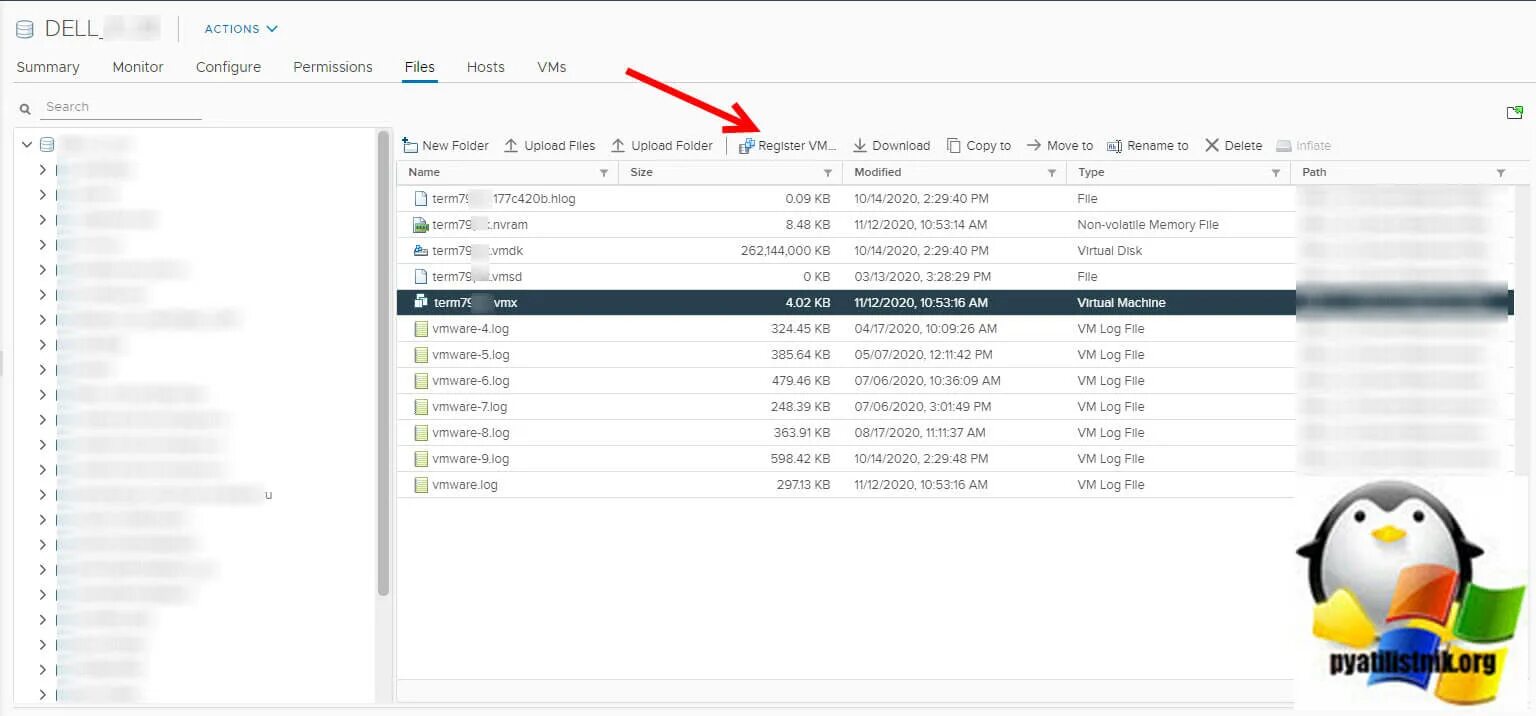Click the 598.42 KB size cell
This screenshot has width=1536, height=716.
coord(801,459)
